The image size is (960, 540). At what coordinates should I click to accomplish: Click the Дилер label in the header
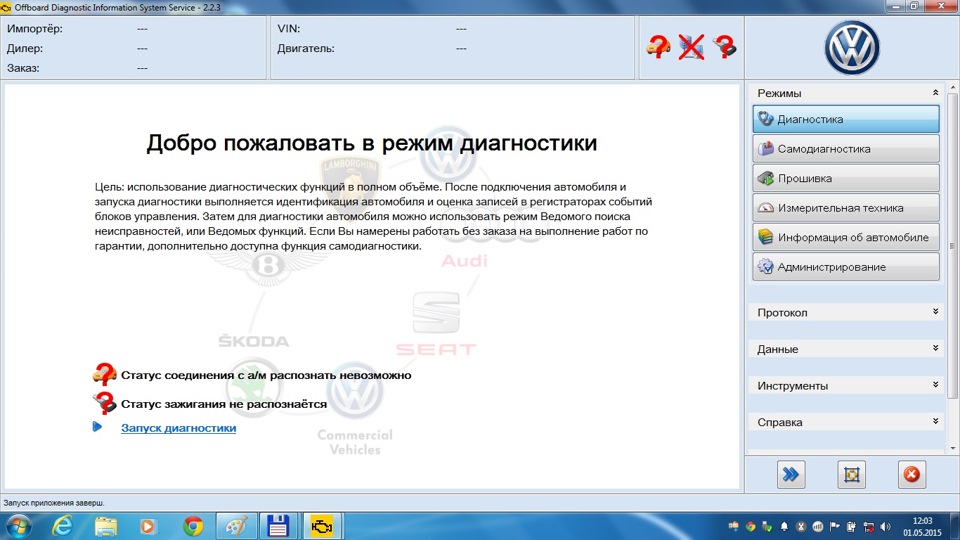pos(24,48)
